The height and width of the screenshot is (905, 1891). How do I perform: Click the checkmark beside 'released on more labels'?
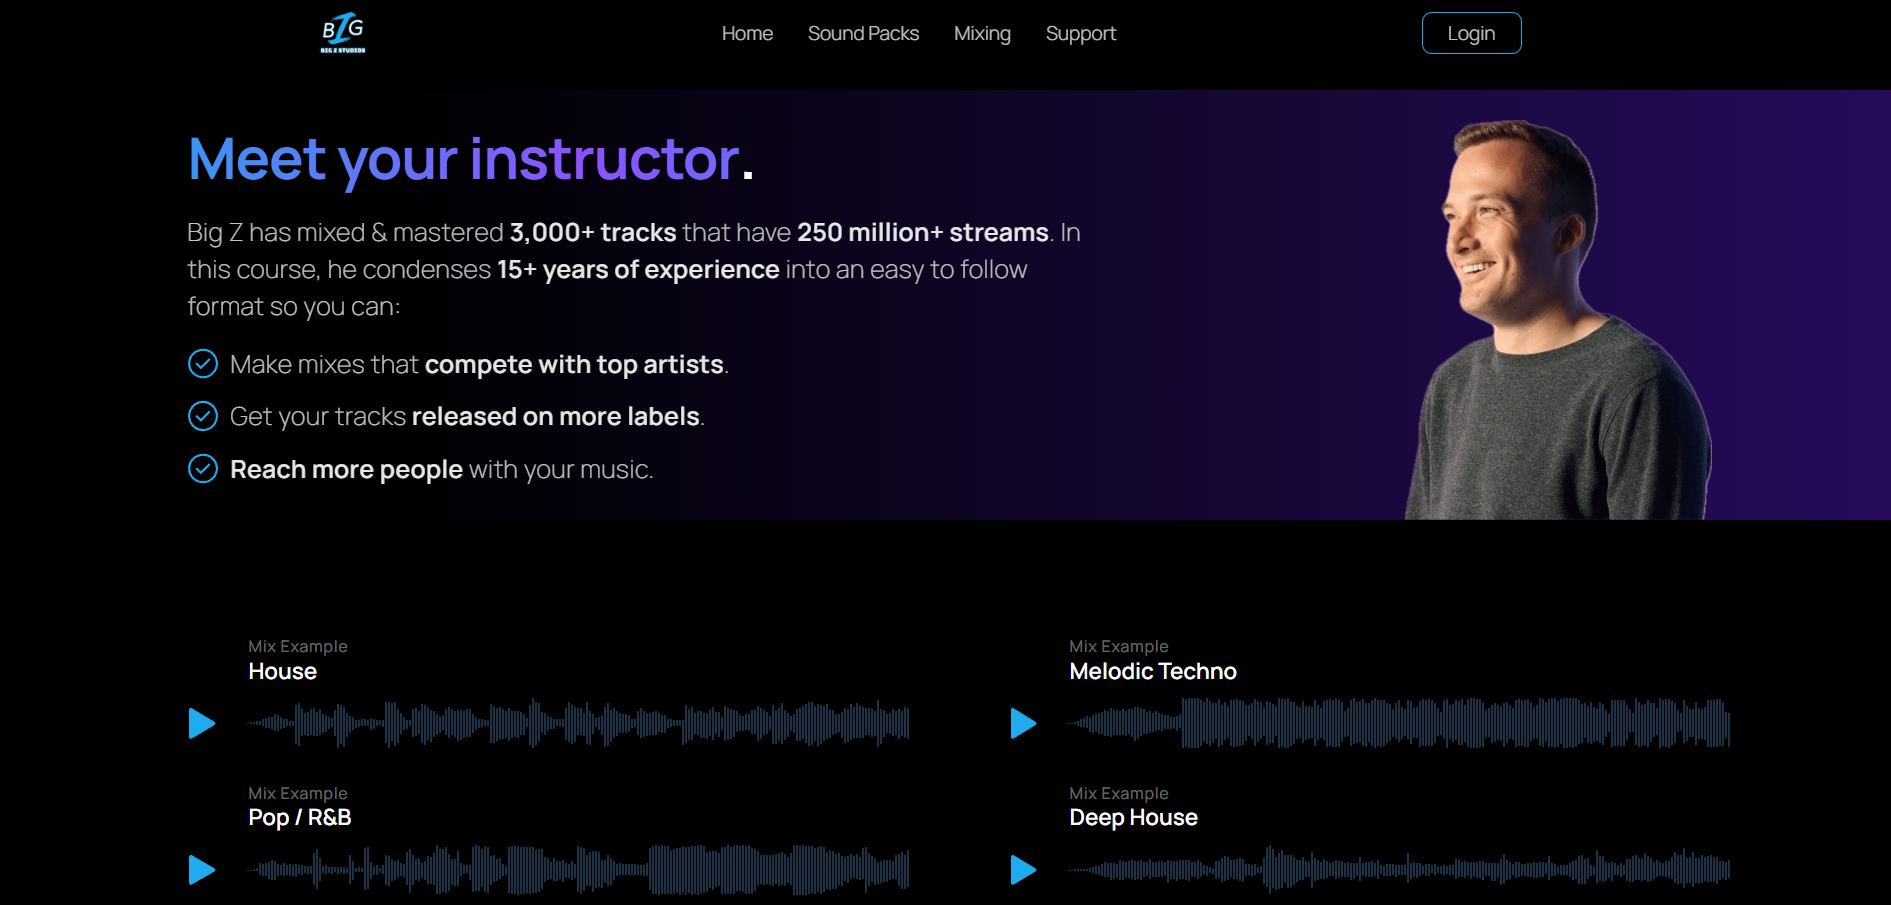tap(202, 416)
